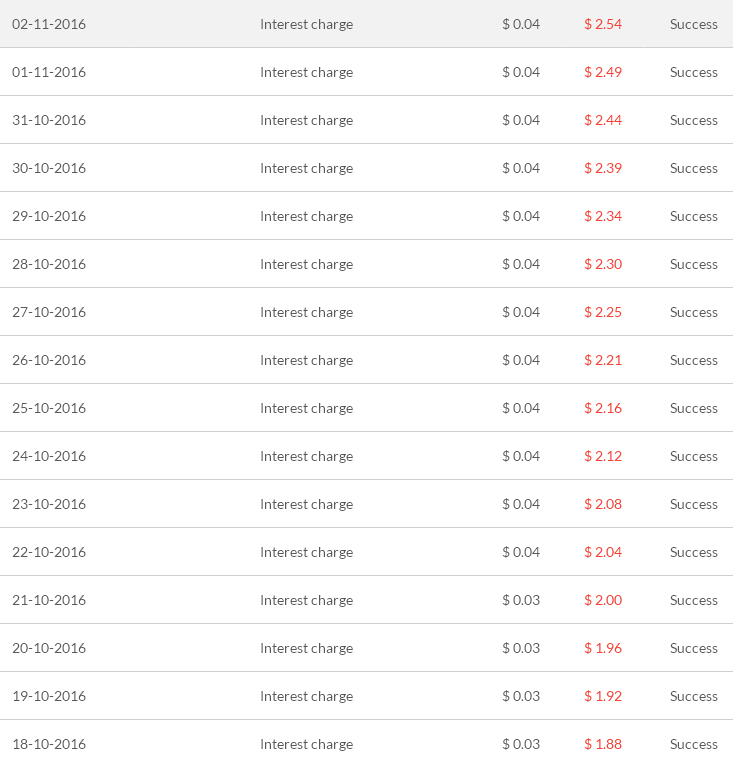Select the 27-10-2016 date cell
This screenshot has width=733, height=767.
pos(49,312)
